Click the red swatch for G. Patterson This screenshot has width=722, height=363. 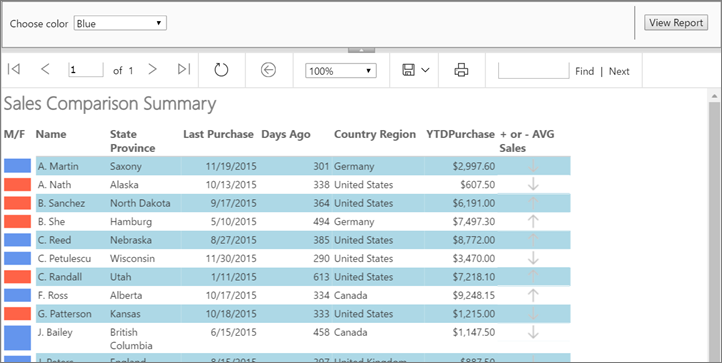[x=17, y=313]
